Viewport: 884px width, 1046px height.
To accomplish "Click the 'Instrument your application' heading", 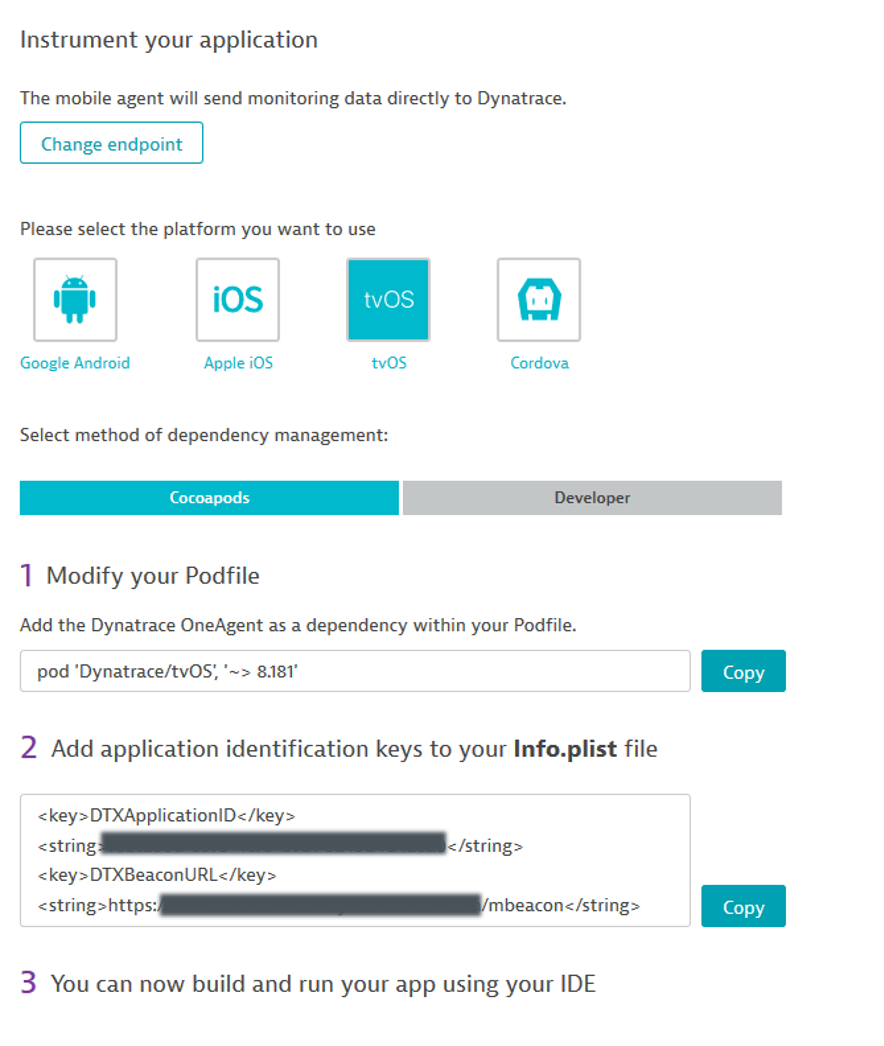I will (x=169, y=40).
